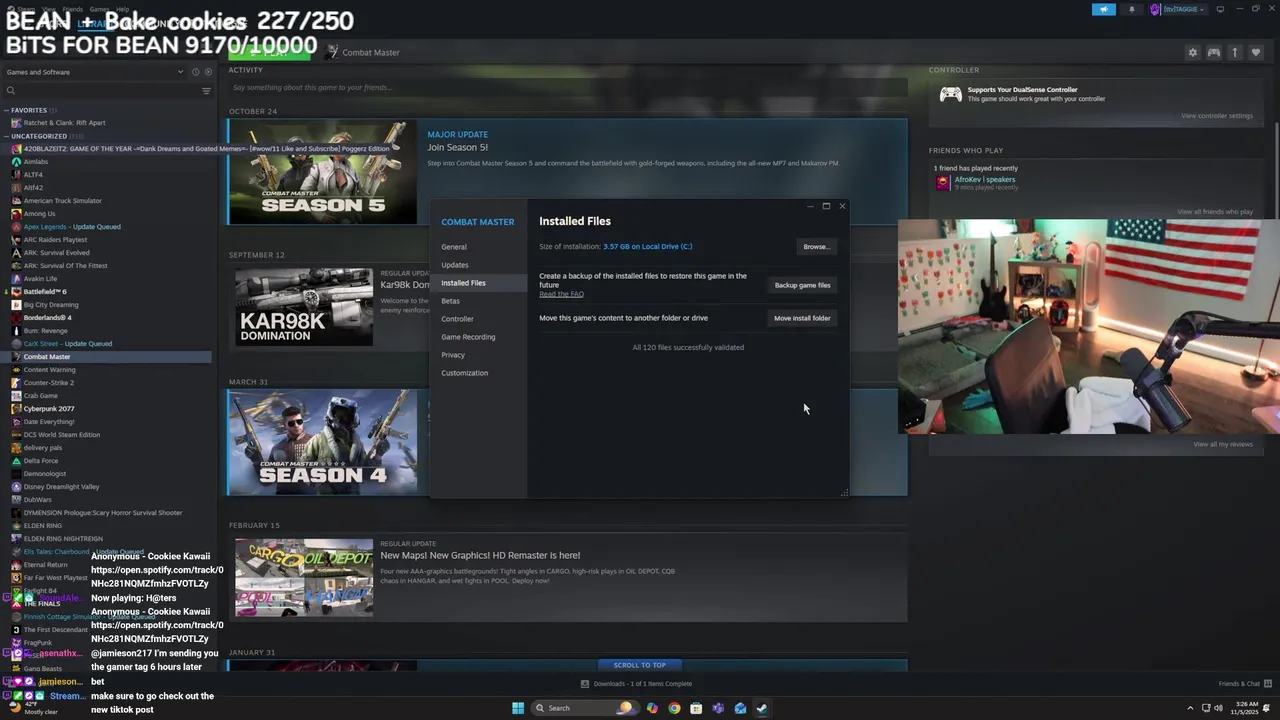The width and height of the screenshot is (1280, 720).
Task: Open the library advanced filter icon
Action: coord(207,91)
